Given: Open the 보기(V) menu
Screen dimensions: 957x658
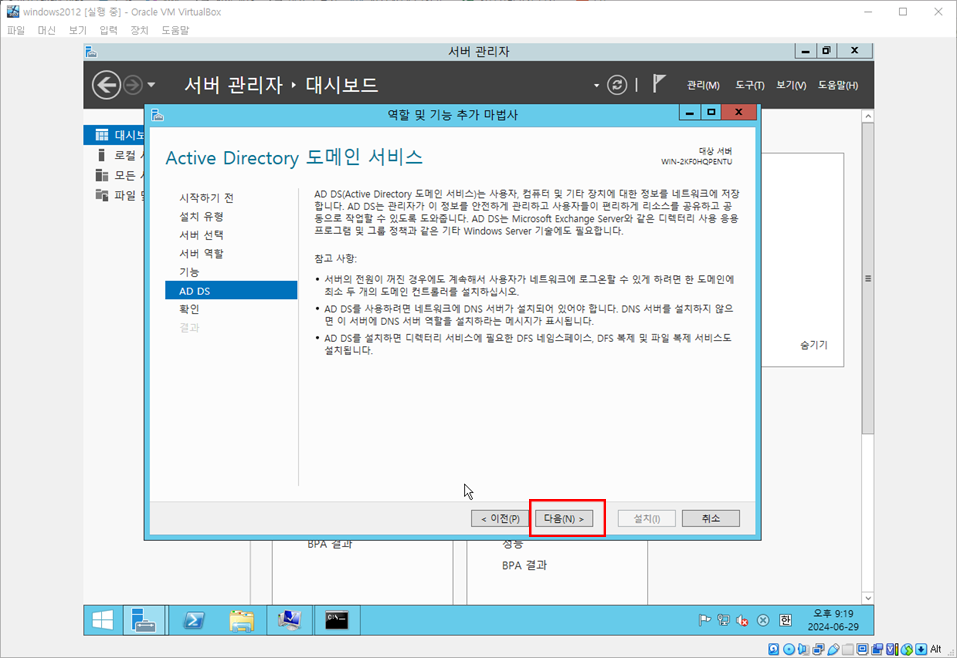Looking at the screenshot, I should 791,85.
